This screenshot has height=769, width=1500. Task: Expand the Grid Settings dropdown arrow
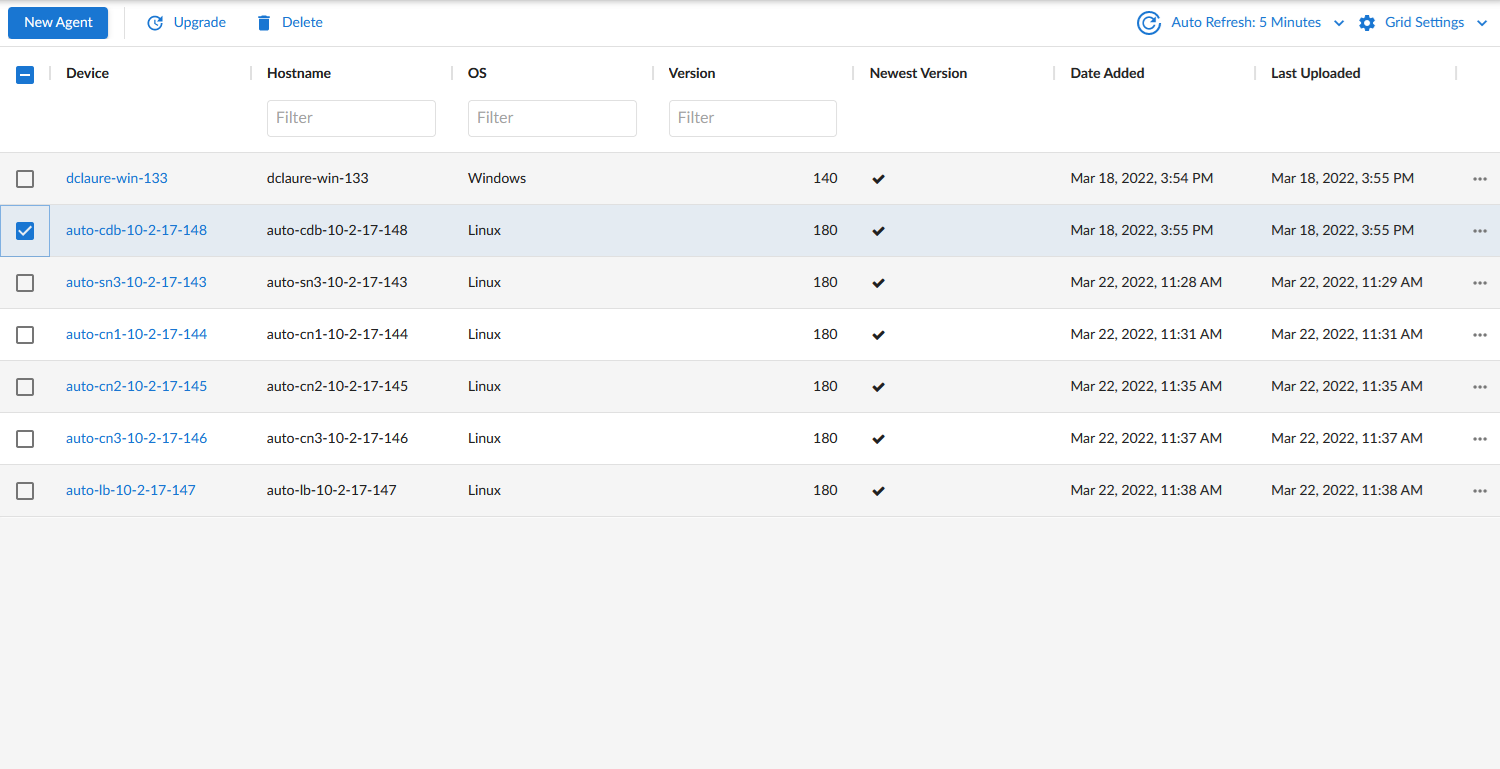(1482, 23)
